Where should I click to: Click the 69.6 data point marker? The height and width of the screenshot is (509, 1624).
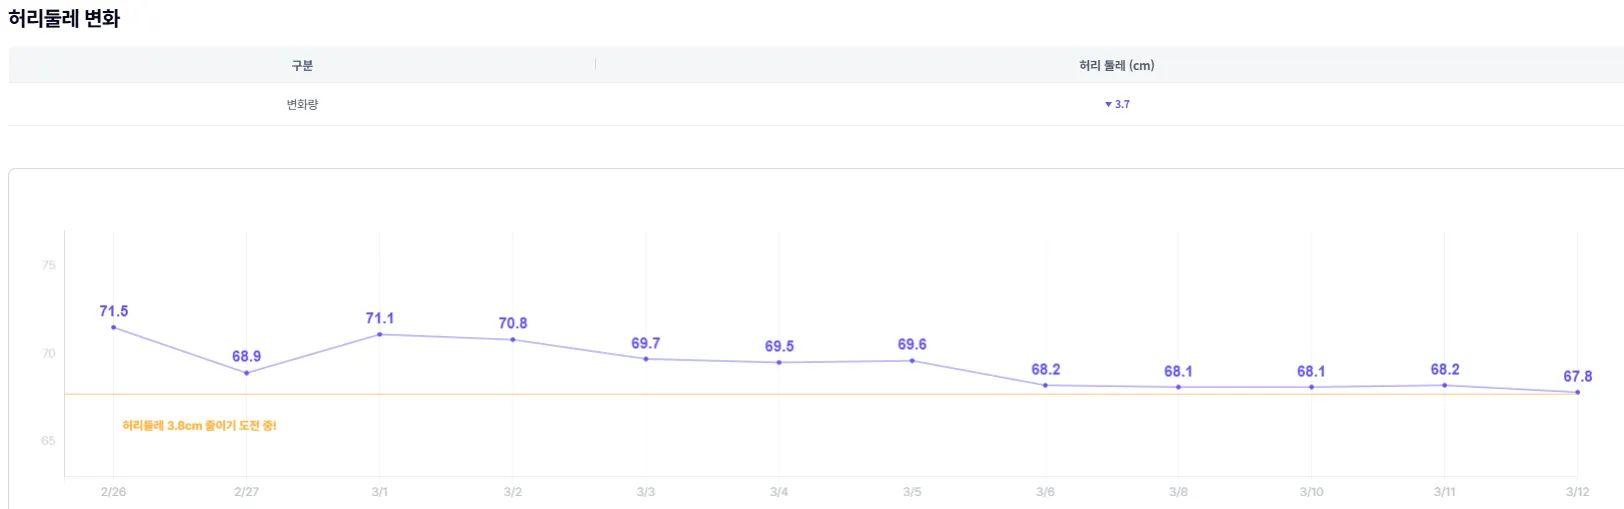[x=912, y=361]
